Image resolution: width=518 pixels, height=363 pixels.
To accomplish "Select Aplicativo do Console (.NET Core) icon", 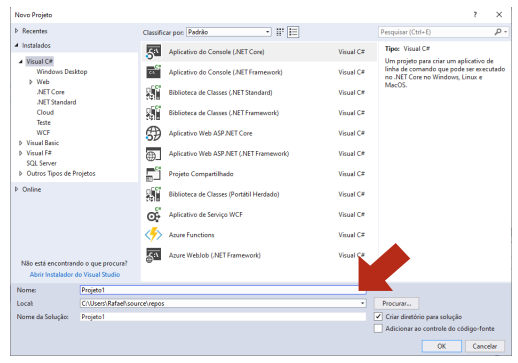I will point(153,52).
